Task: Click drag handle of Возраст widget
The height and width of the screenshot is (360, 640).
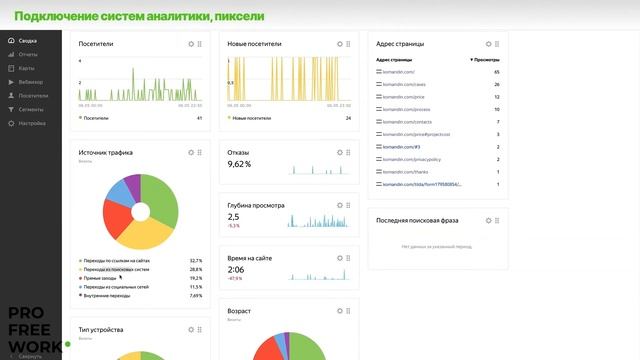Action: tap(348, 311)
